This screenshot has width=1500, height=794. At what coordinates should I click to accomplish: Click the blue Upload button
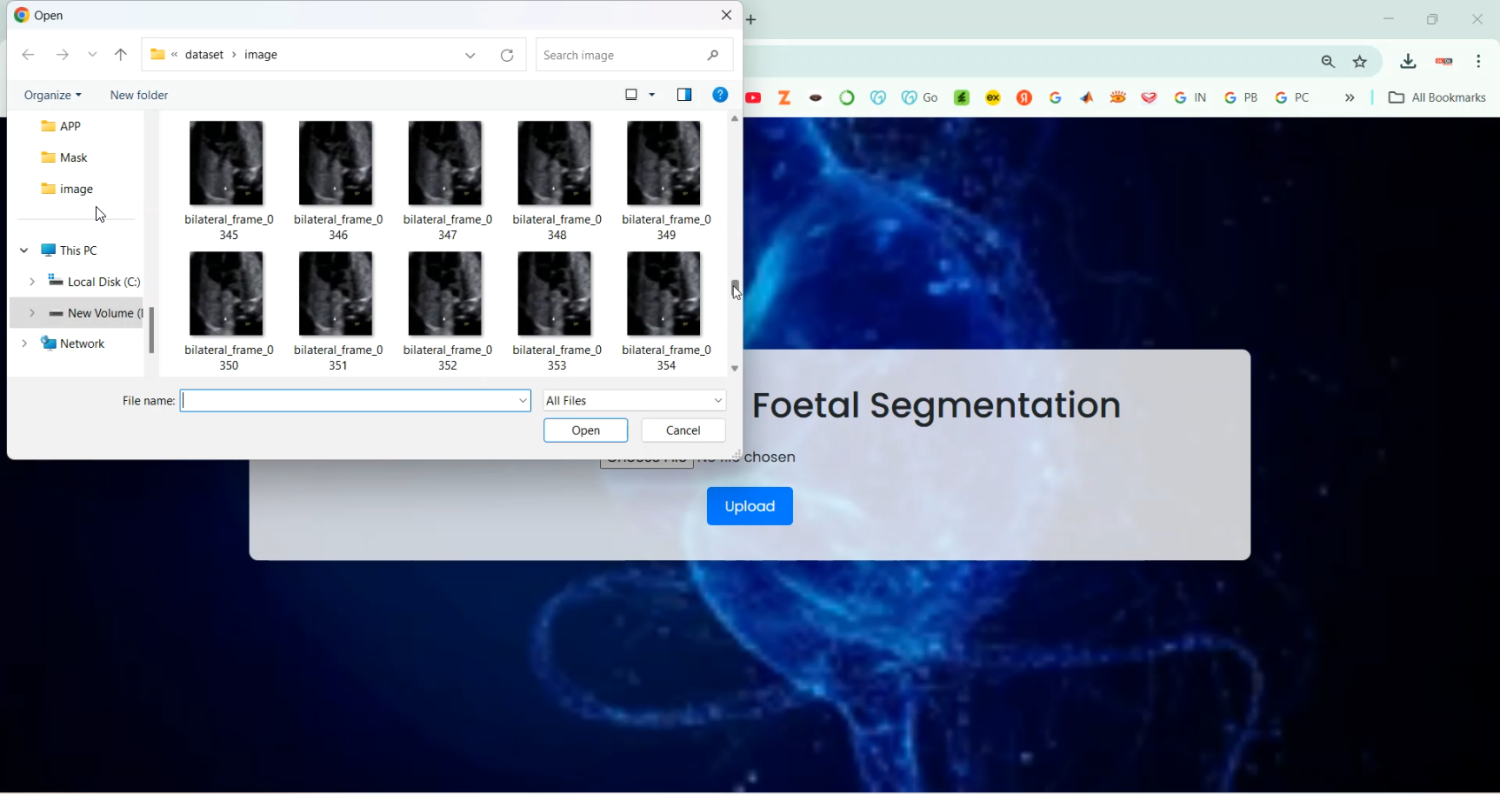tap(749, 506)
